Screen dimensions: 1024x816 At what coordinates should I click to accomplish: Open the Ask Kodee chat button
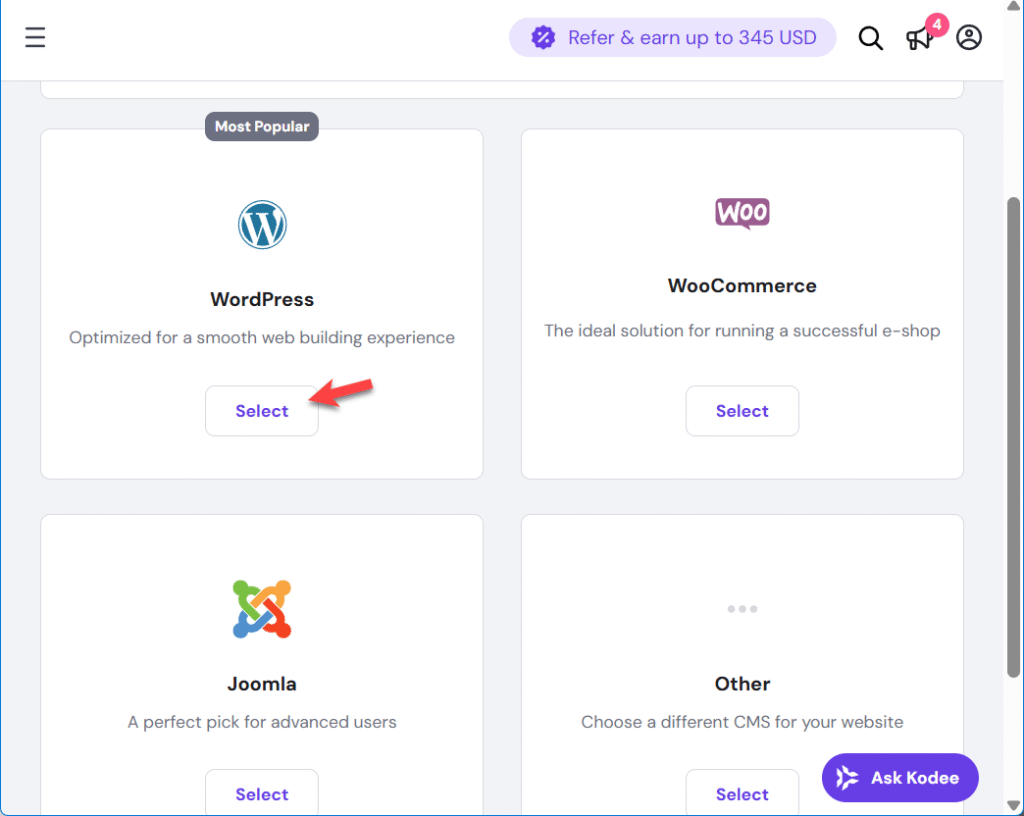click(900, 778)
